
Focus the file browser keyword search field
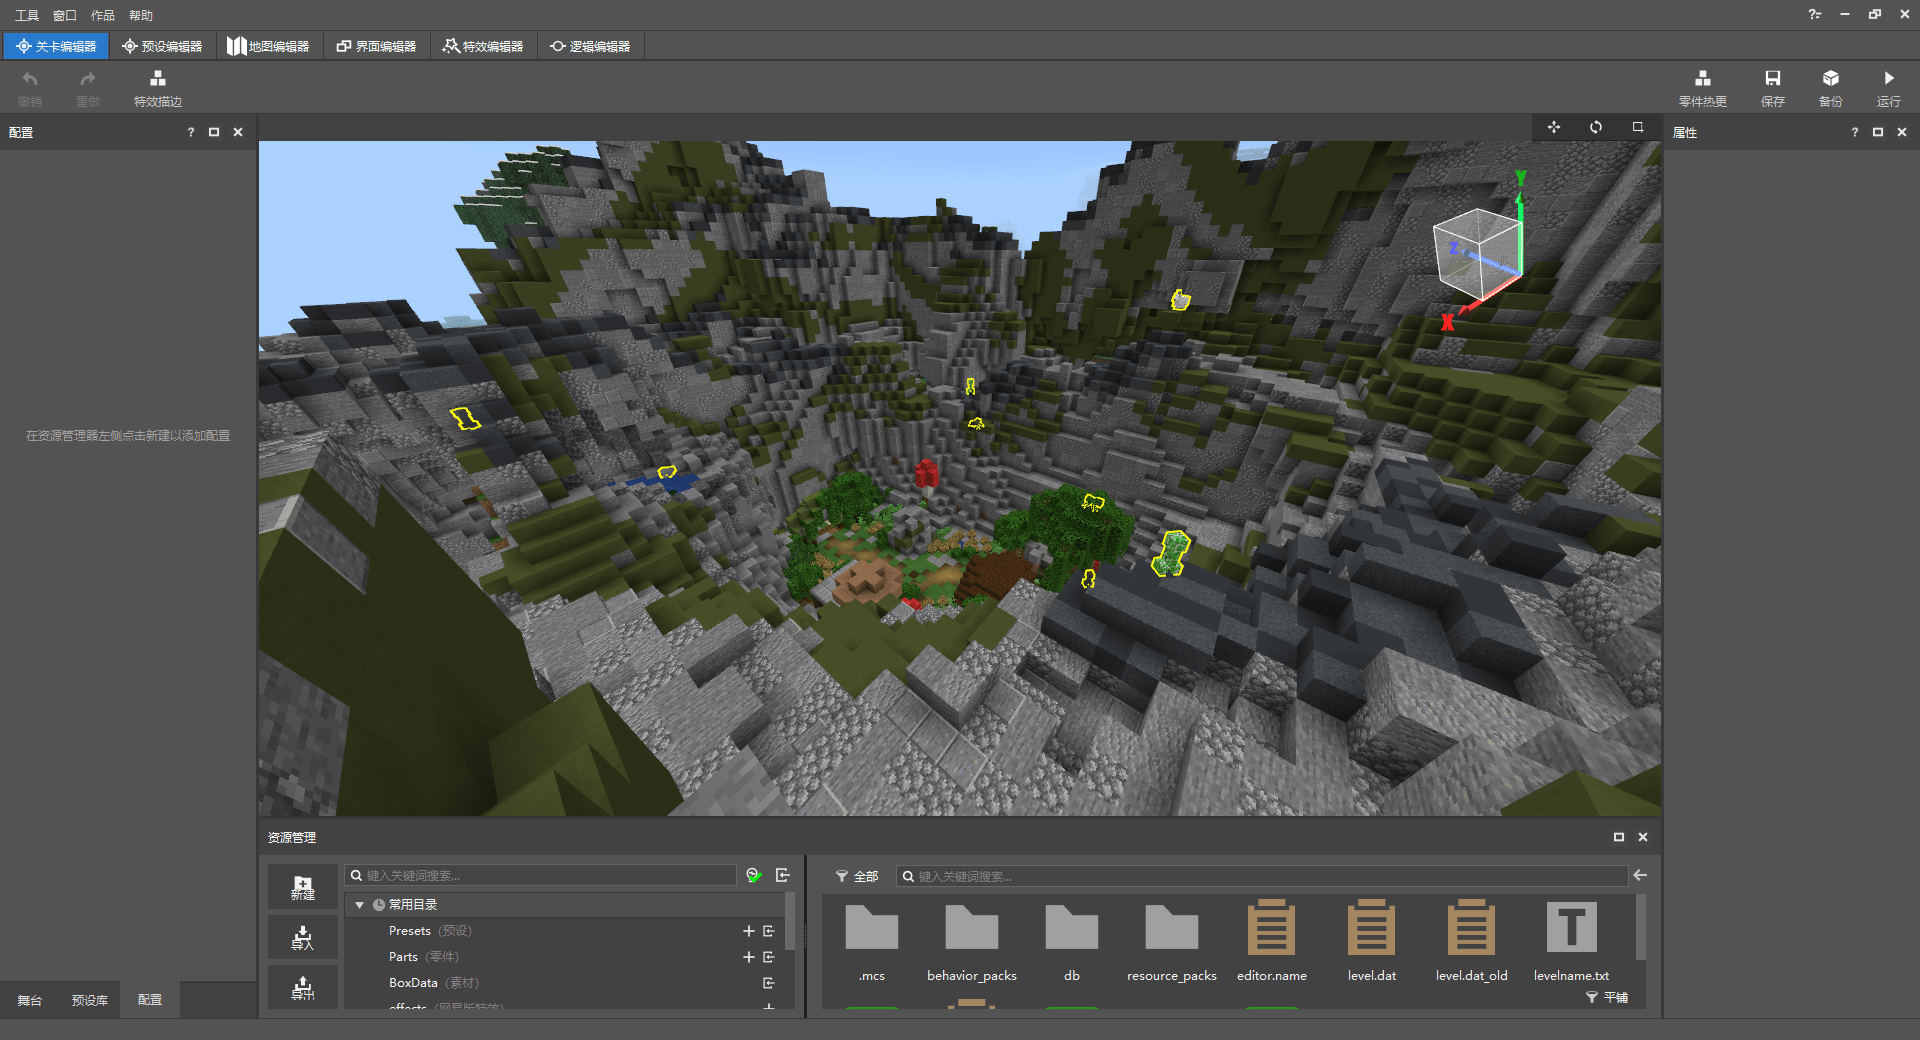(x=1262, y=876)
